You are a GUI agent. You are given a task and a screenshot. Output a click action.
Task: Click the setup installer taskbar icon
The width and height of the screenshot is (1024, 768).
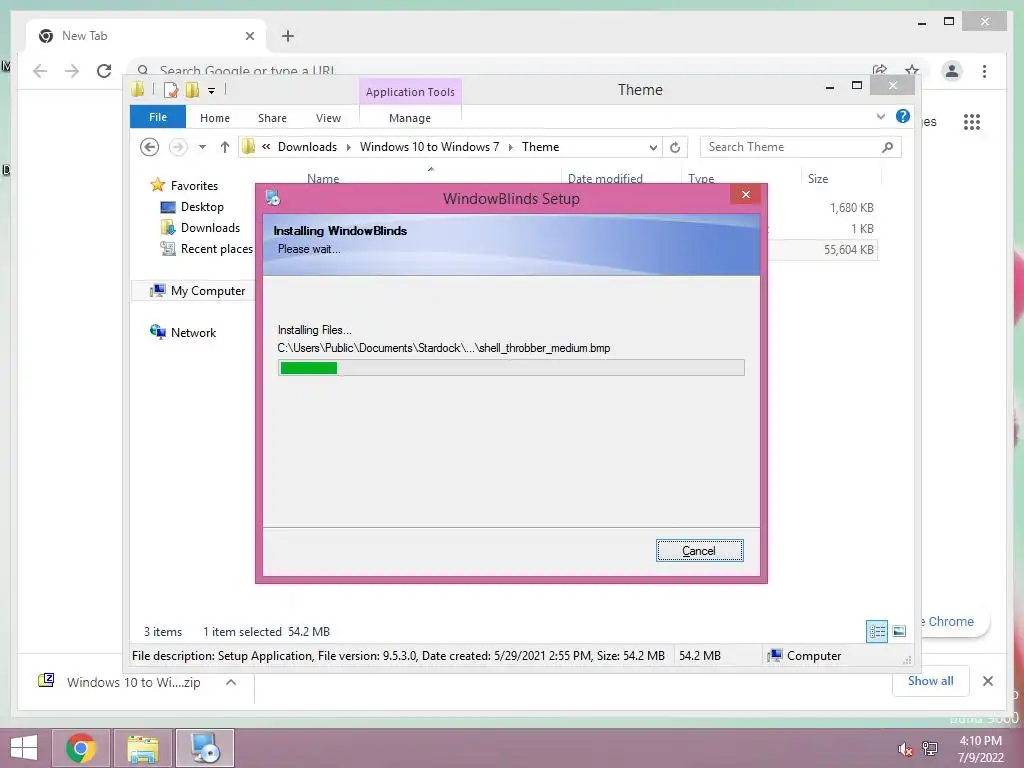205,748
